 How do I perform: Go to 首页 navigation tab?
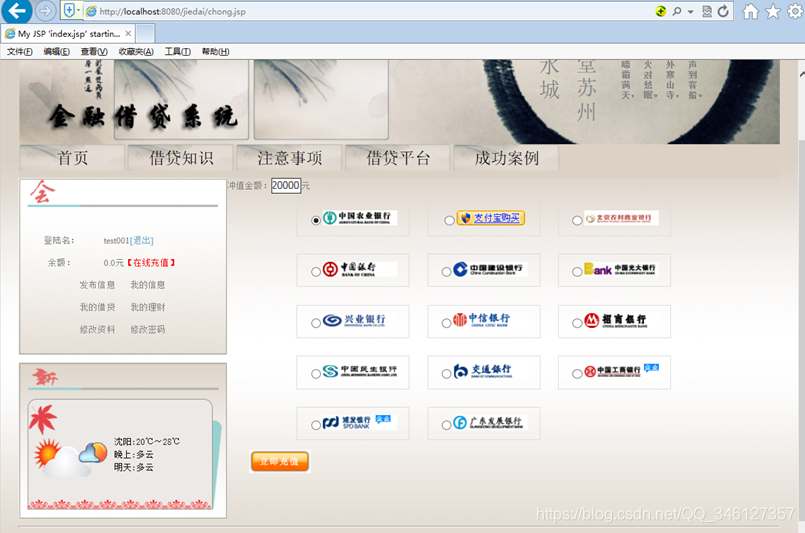click(x=72, y=158)
